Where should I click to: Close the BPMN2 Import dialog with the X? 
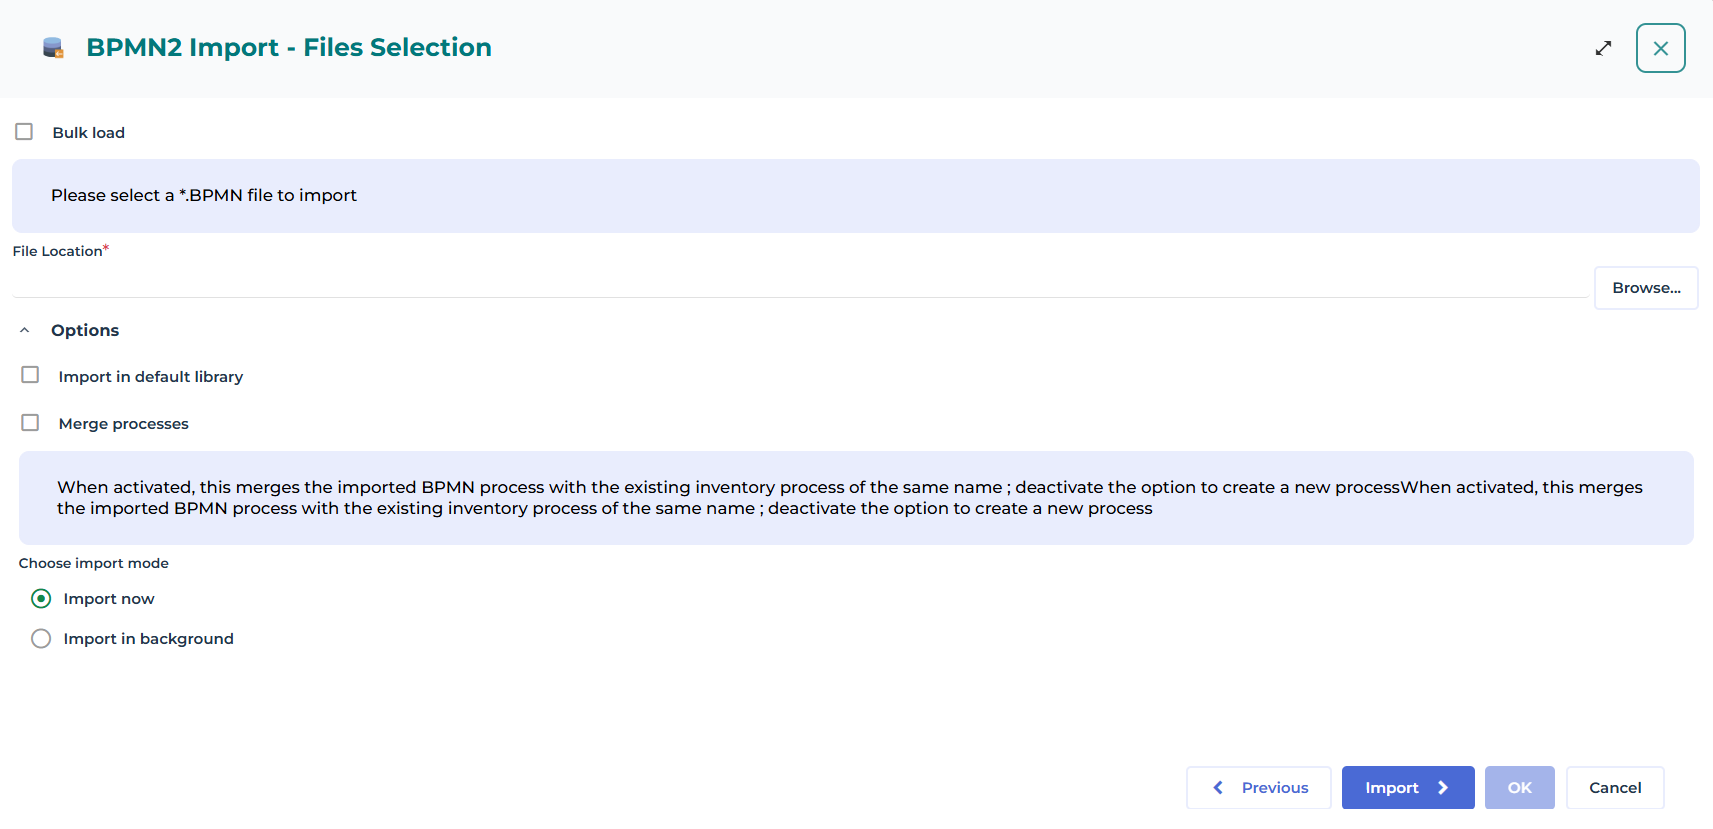[x=1660, y=47]
